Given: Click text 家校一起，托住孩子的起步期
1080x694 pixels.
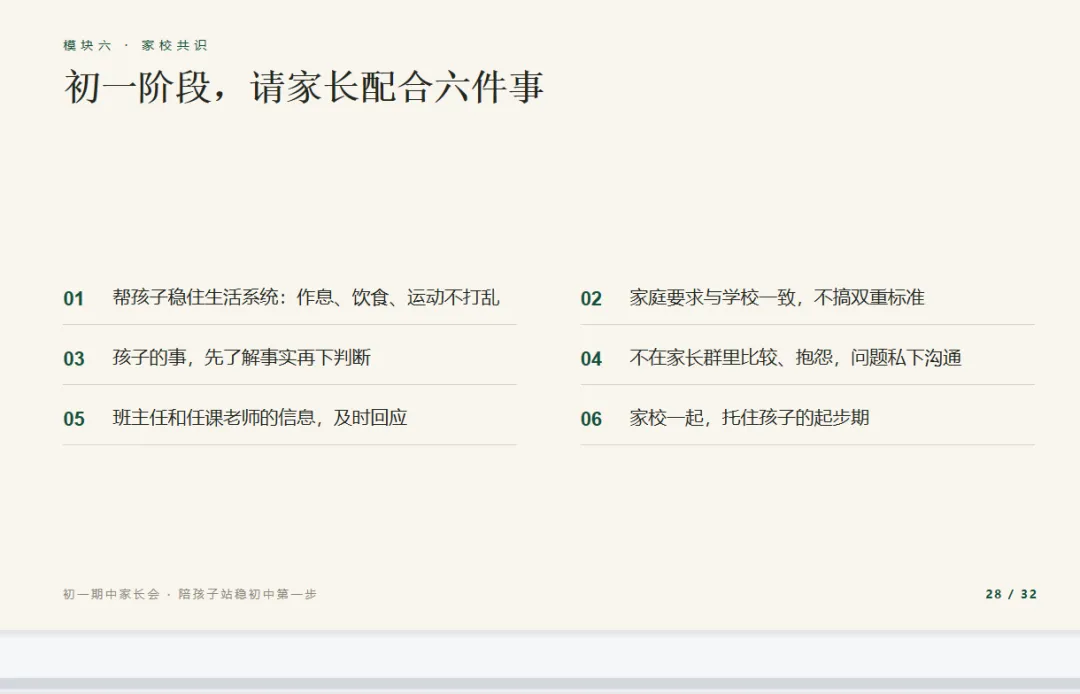Looking at the screenshot, I should [x=749, y=417].
